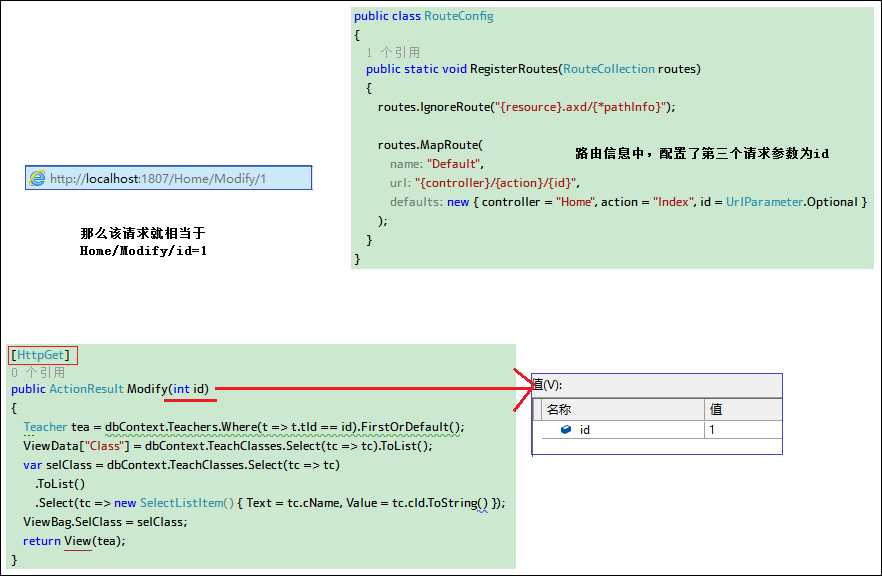This screenshot has height=576, width=882.
Task: Select the value cell showing 1
Action: (x=743, y=430)
